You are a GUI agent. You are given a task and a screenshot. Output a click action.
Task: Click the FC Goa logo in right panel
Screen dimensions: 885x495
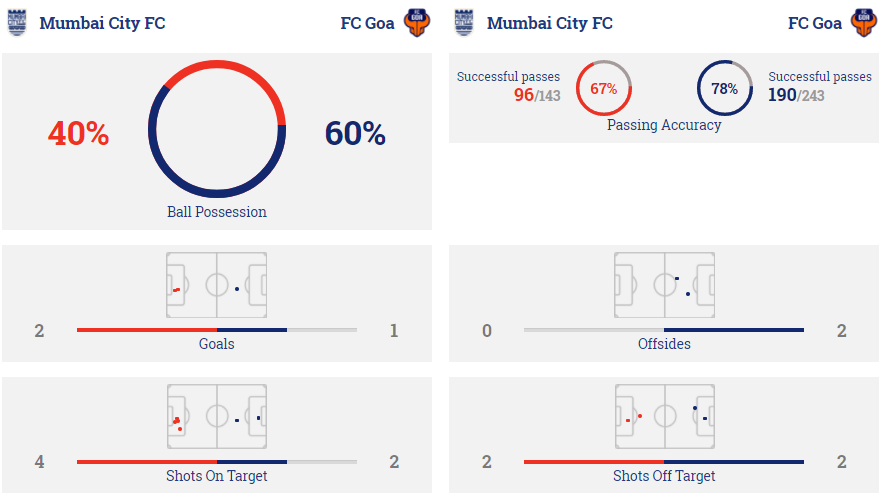864,23
